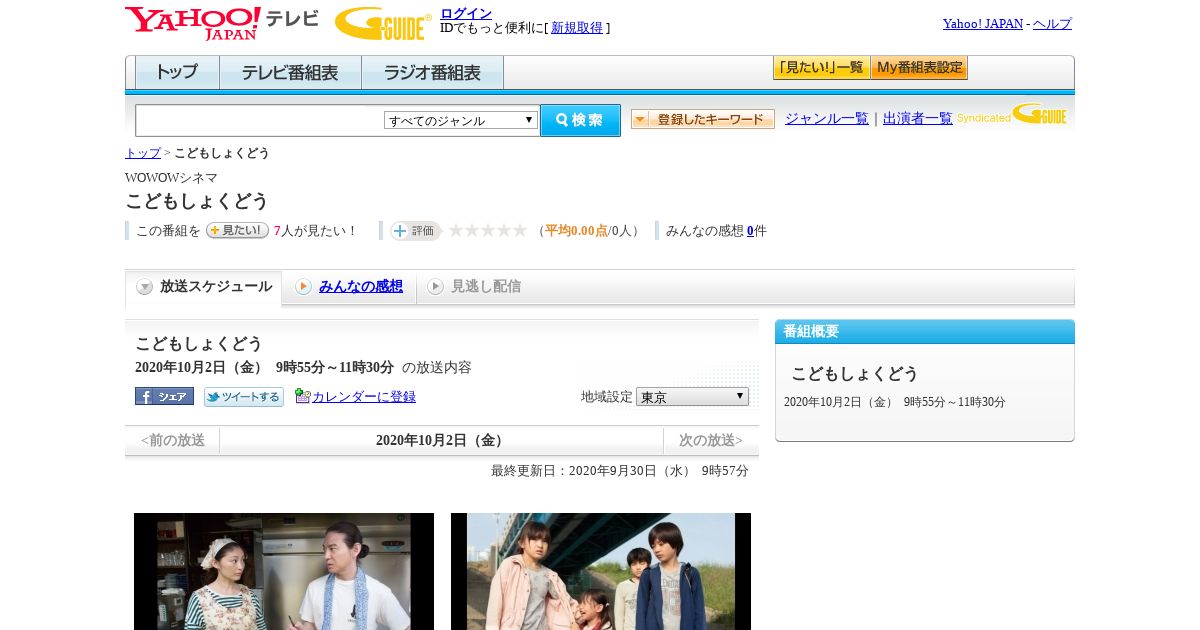Click the 2020年10月2日（金） date bar text
1200x630 pixels.
[441, 440]
